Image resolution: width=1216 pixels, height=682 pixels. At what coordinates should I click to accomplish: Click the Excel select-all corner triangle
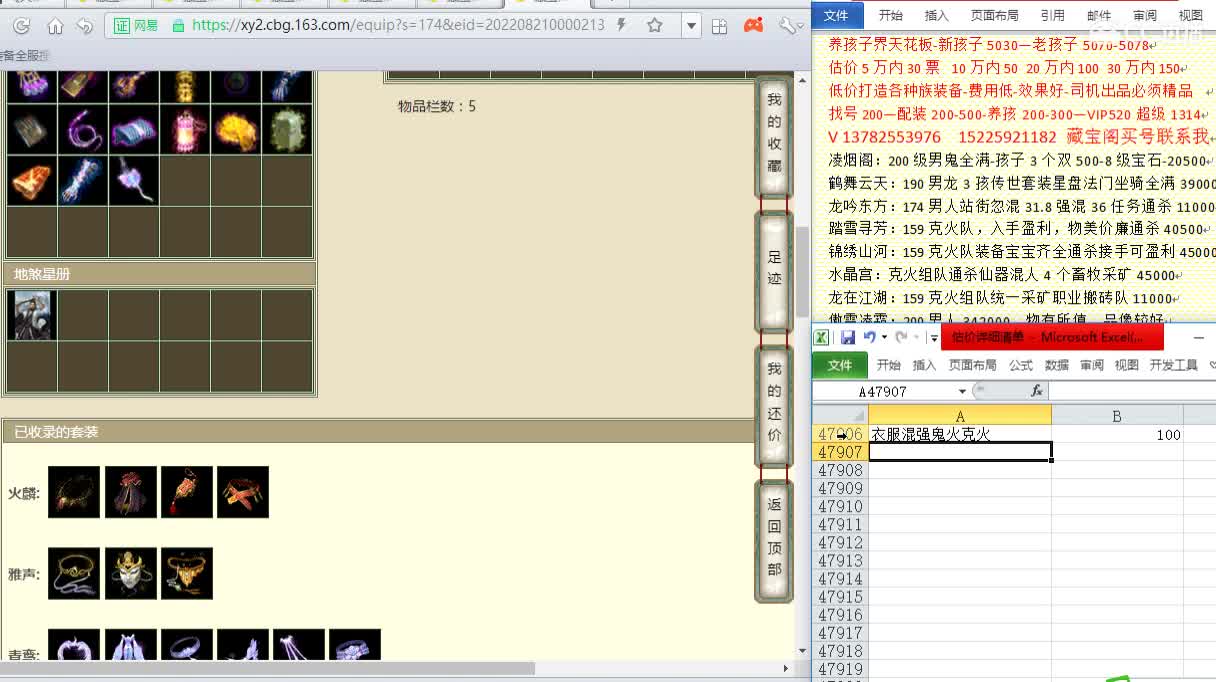point(840,415)
